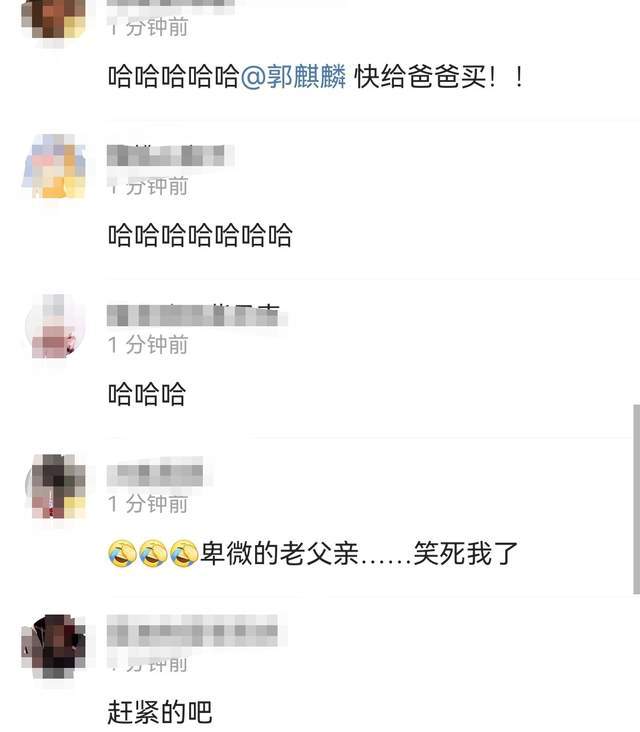View avatar of the 卑微的老父亲 commenter
Viewport: 640px width, 732px height.
(56, 486)
